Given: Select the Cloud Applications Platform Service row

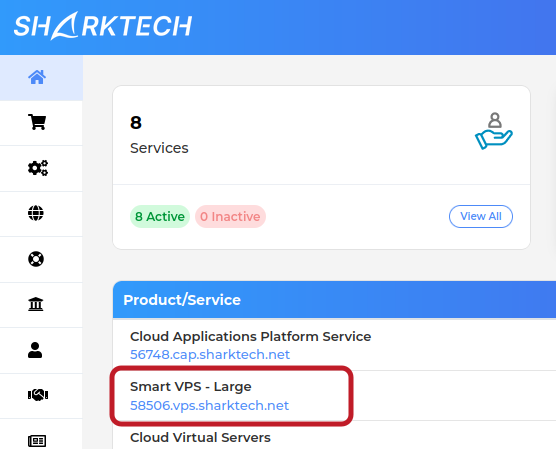Looking at the screenshot, I should (x=334, y=345).
